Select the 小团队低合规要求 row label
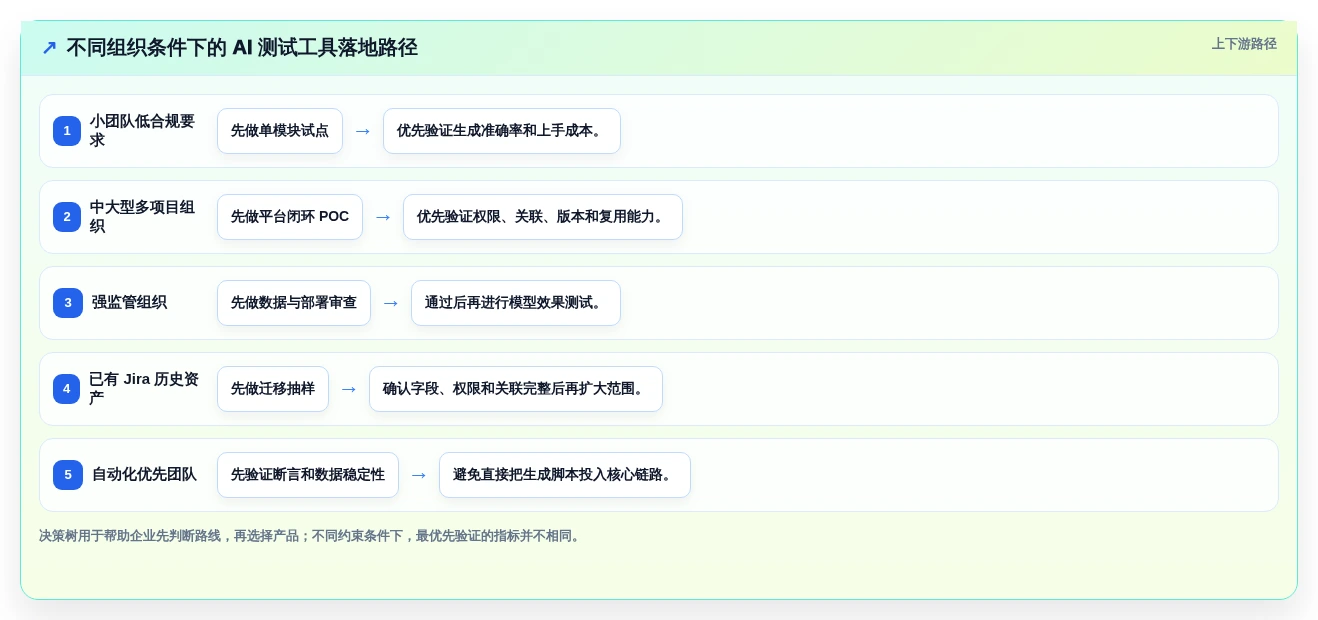1318x620 pixels. pyautogui.click(x=143, y=131)
